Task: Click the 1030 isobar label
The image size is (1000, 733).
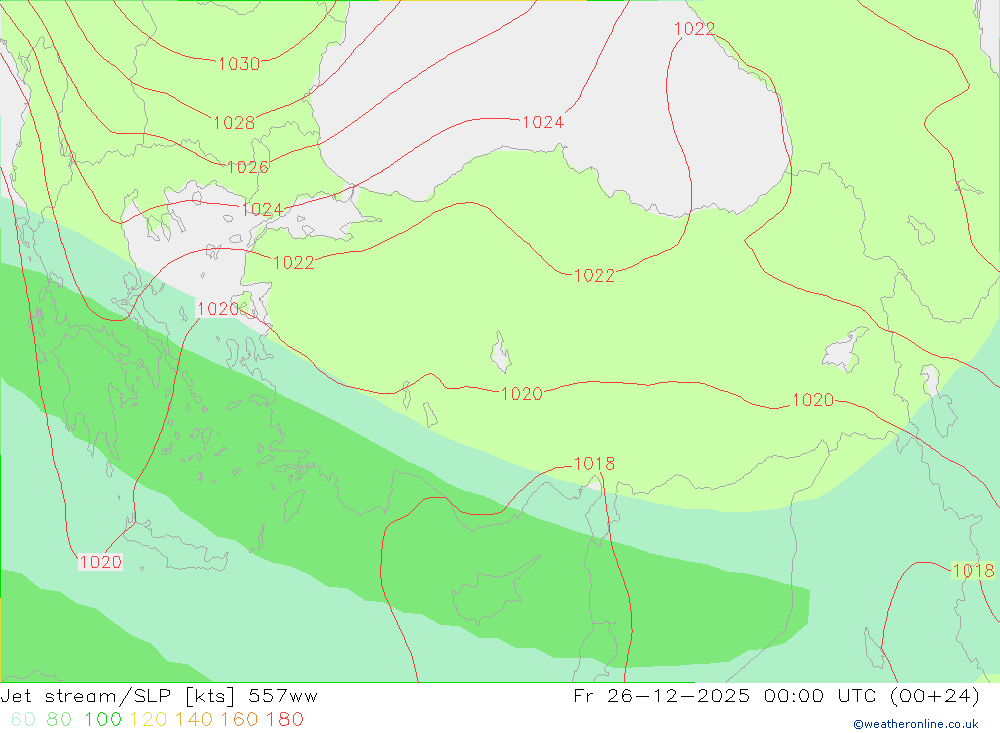Action: pos(239,64)
